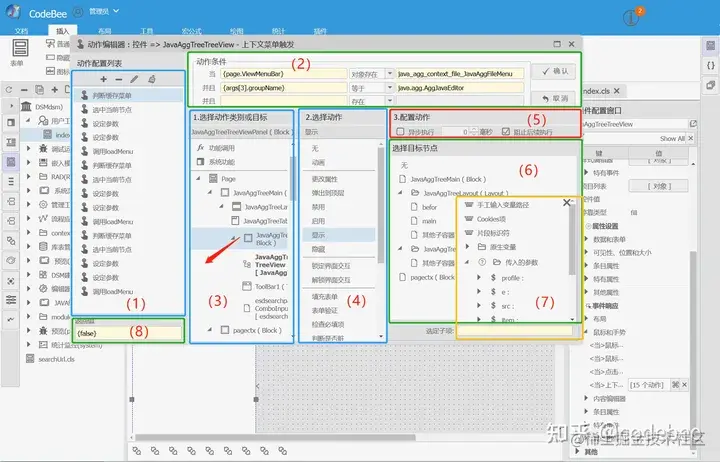This screenshot has width=720, height=462.
Task: Select JavaAggTreeMain ( Block ) target node
Action: pos(448,179)
